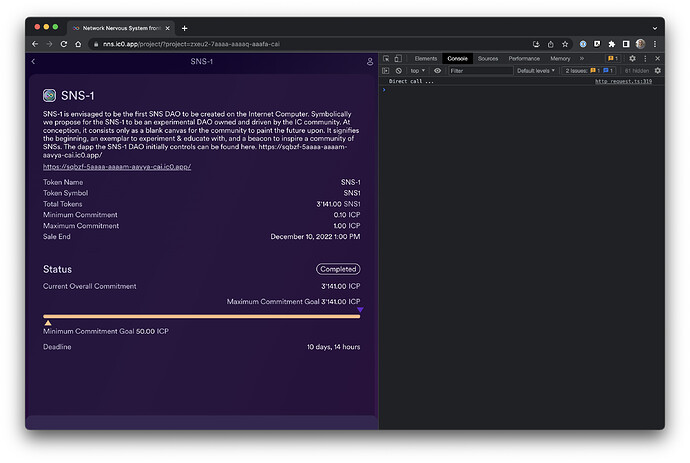
Task: Open the Chrome three-dot menu
Action: [x=655, y=44]
